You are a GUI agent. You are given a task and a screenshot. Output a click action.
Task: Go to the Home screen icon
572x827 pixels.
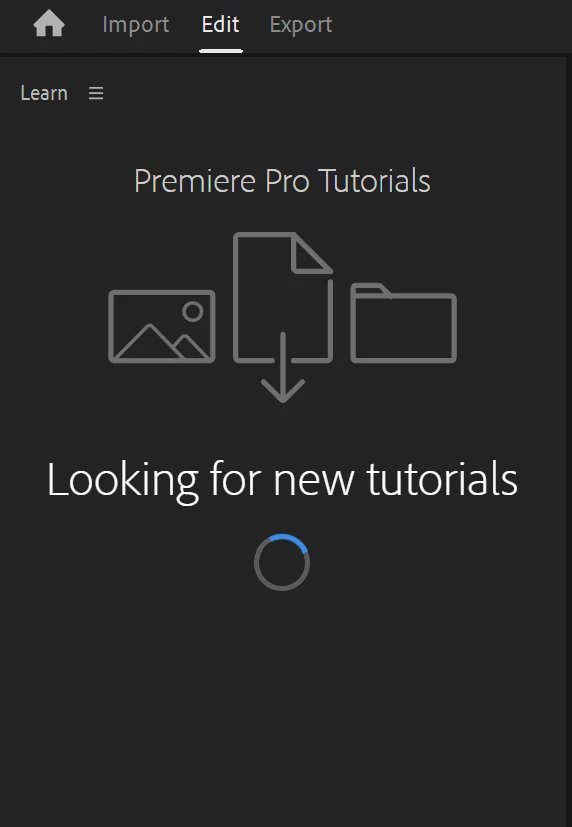(x=49, y=24)
